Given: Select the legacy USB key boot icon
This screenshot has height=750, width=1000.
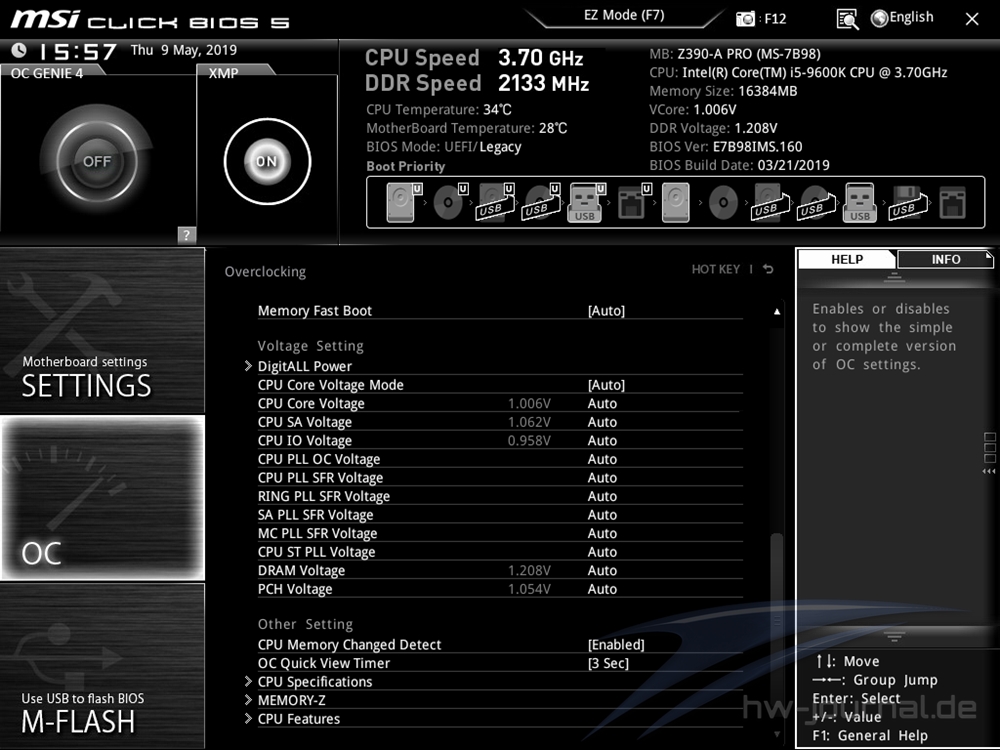Looking at the screenshot, I should [860, 203].
